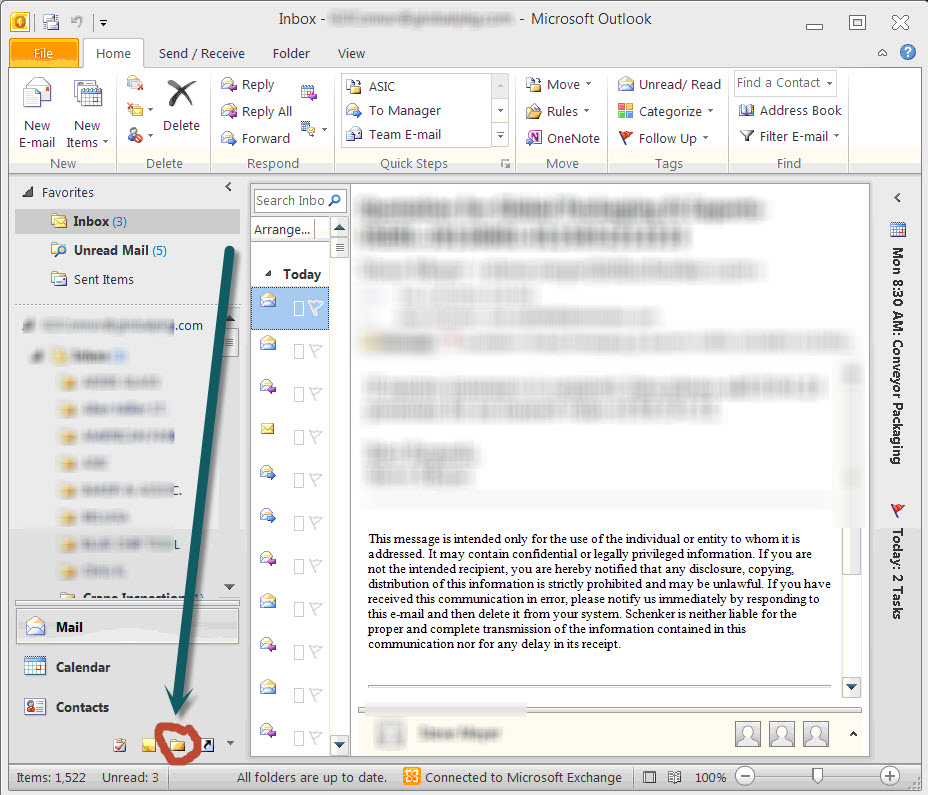
Task: Toggle the category box on the second message
Action: [298, 351]
